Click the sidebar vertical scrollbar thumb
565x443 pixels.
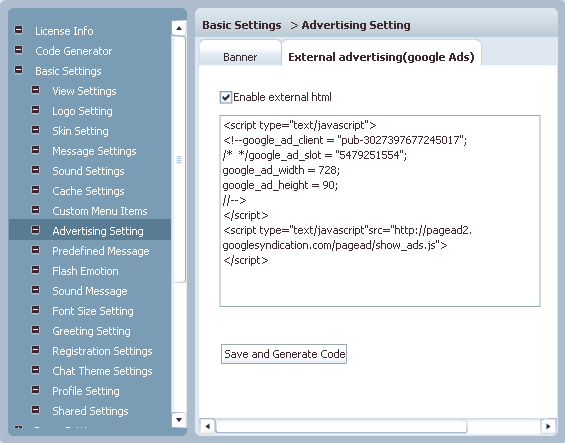tap(179, 159)
